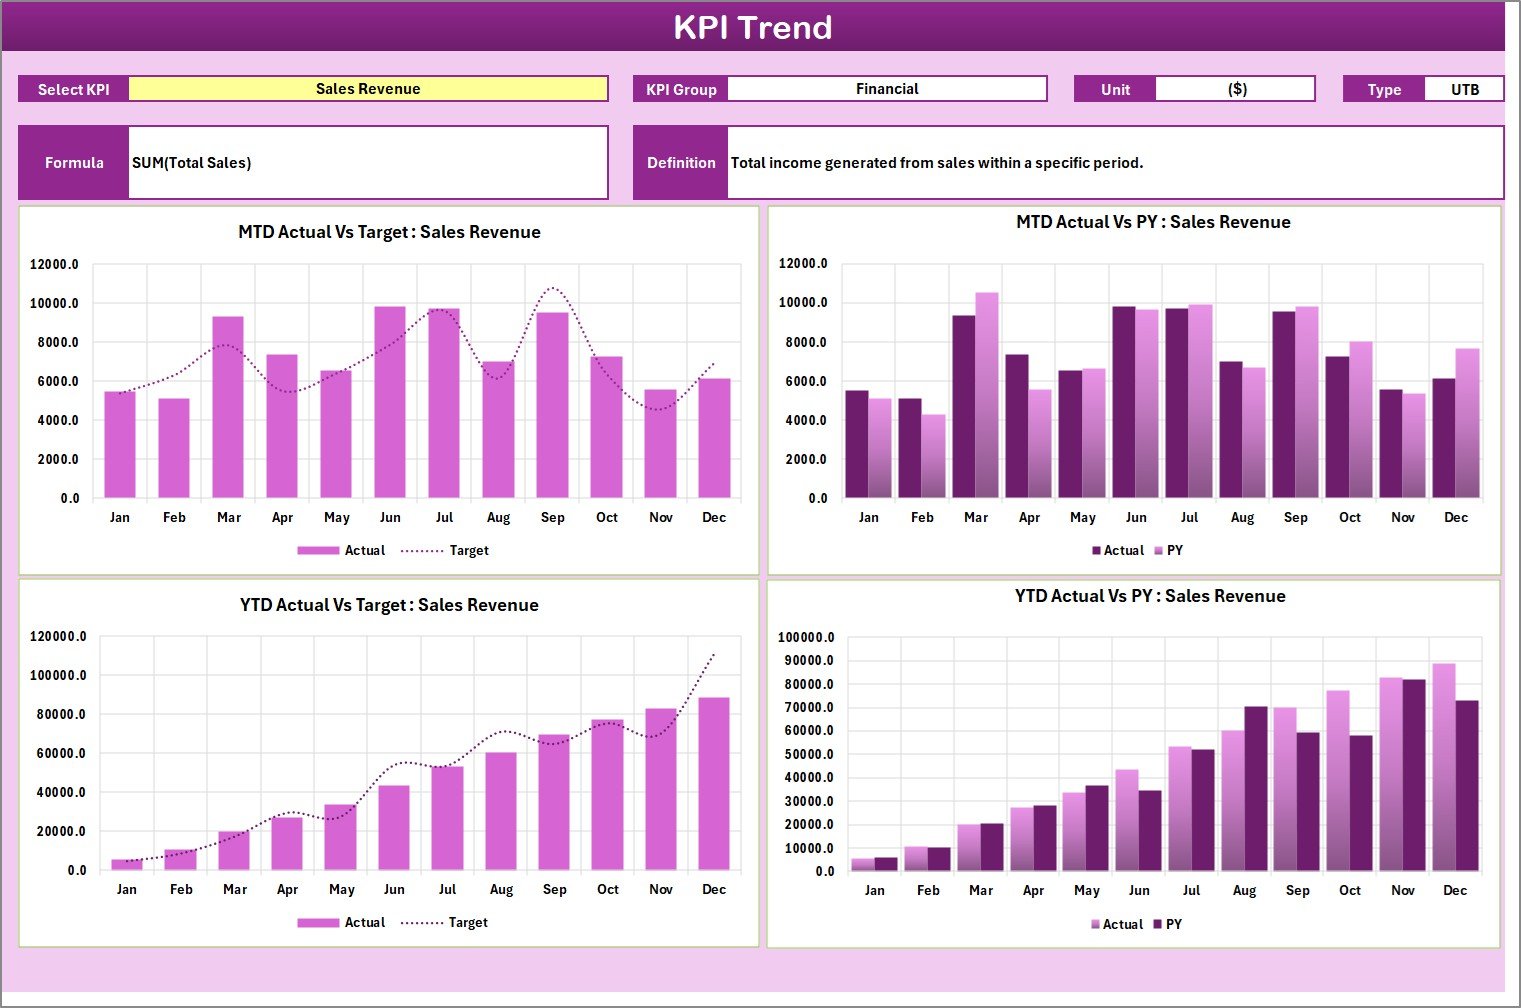Click the Select KPI label cell
This screenshot has width=1521, height=1008.
click(74, 90)
